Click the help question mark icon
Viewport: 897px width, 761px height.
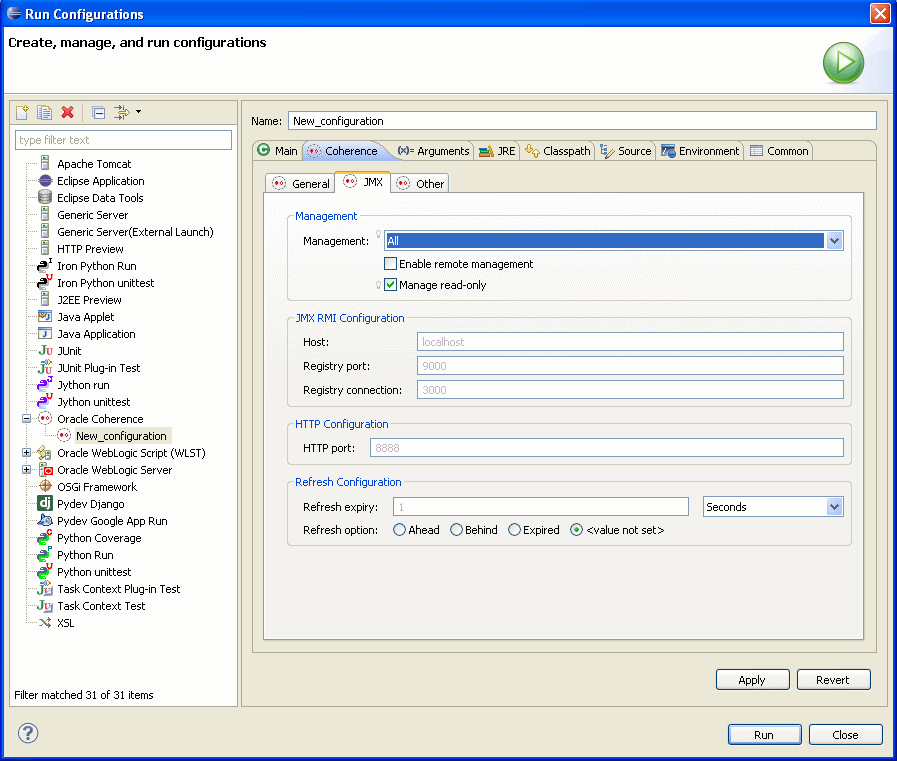click(27, 734)
